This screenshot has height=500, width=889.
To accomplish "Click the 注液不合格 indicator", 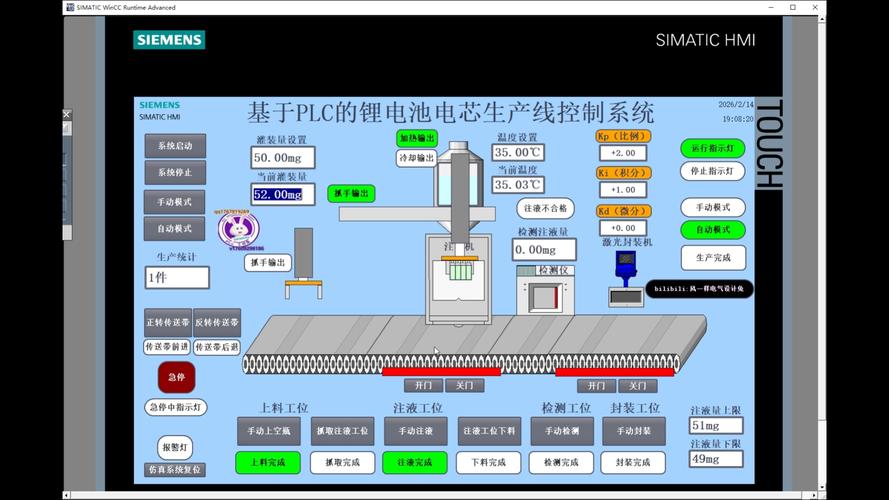I will [545, 208].
